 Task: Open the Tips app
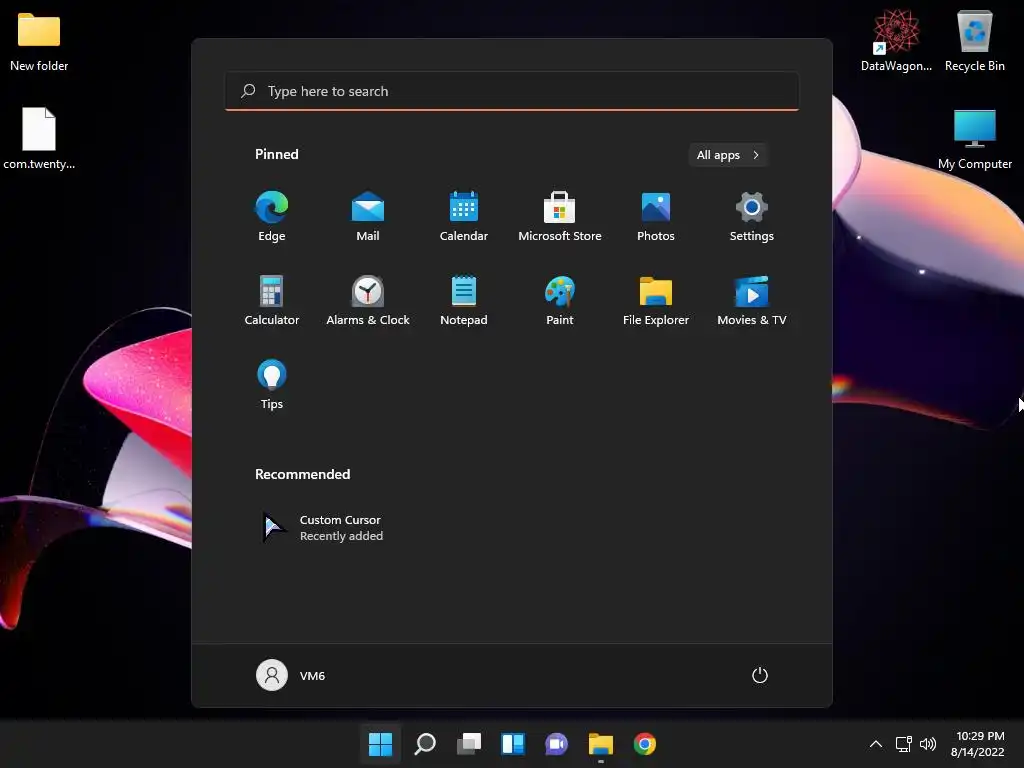pos(272,385)
